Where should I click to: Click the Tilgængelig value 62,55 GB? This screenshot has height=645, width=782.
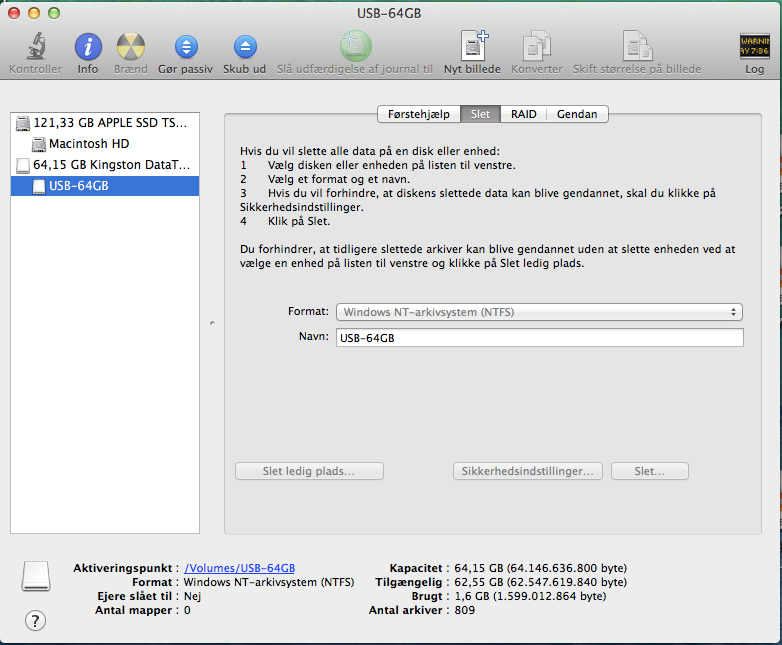coord(541,582)
